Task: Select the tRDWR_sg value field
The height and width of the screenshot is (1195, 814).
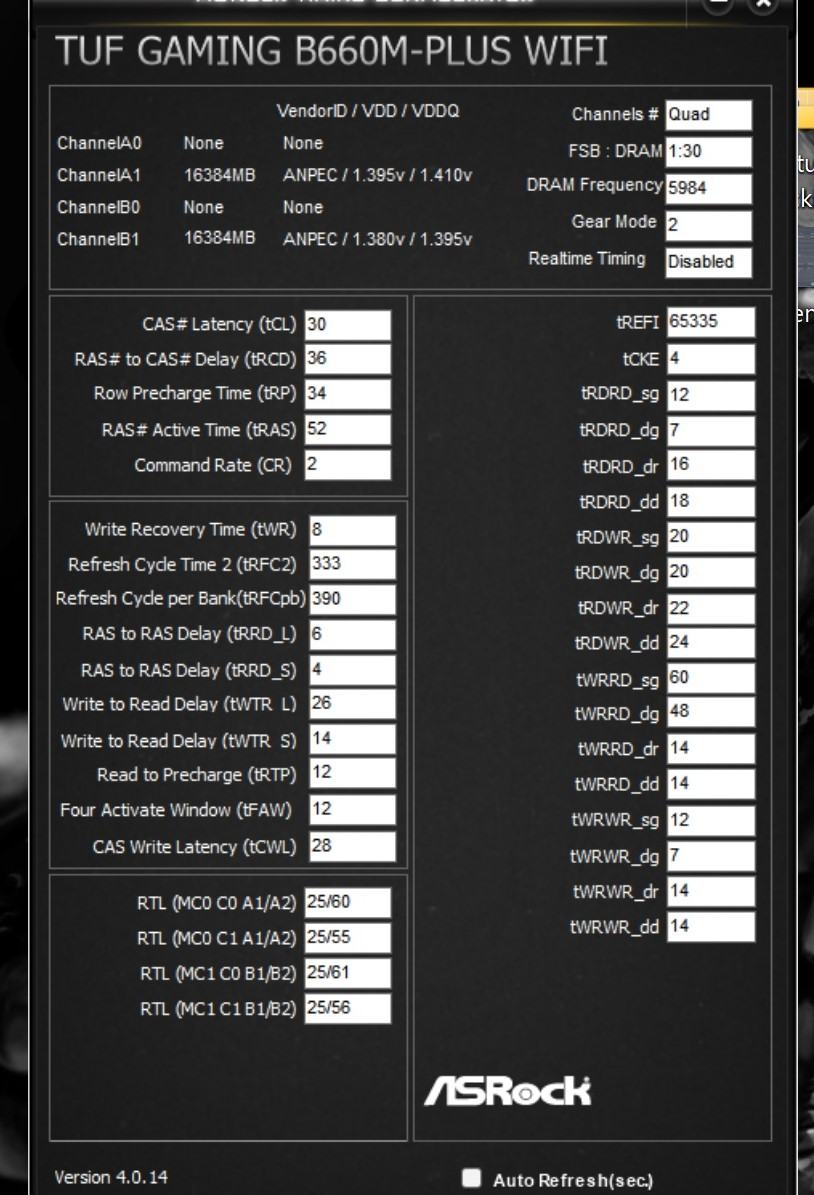Action: click(711, 537)
